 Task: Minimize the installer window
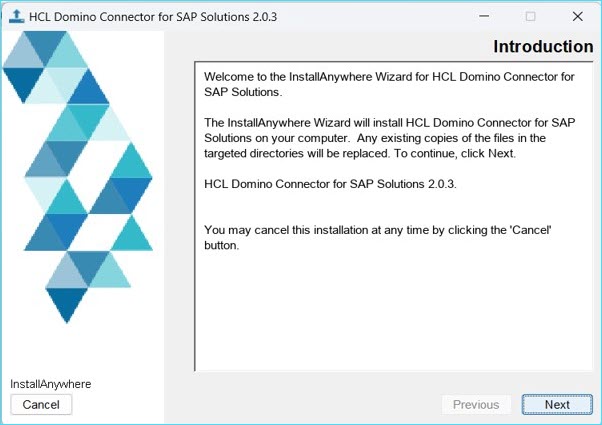pyautogui.click(x=484, y=16)
